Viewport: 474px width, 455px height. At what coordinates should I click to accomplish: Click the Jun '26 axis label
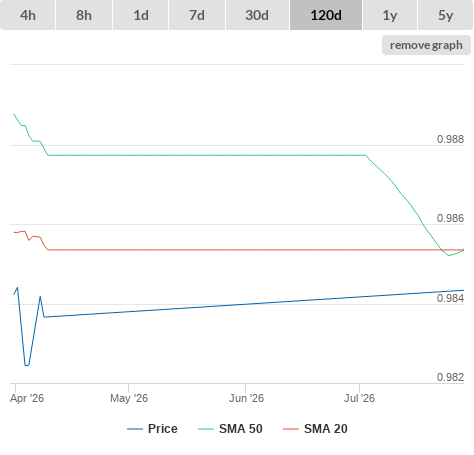click(x=246, y=398)
